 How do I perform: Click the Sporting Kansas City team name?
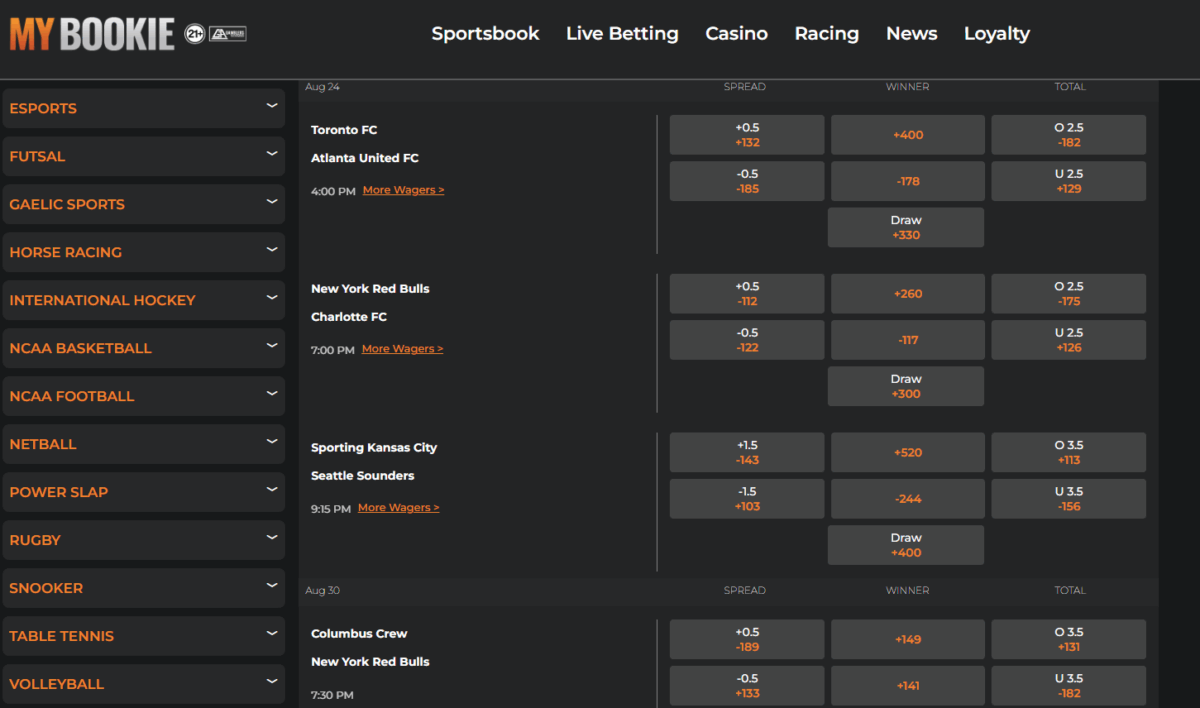click(x=374, y=448)
